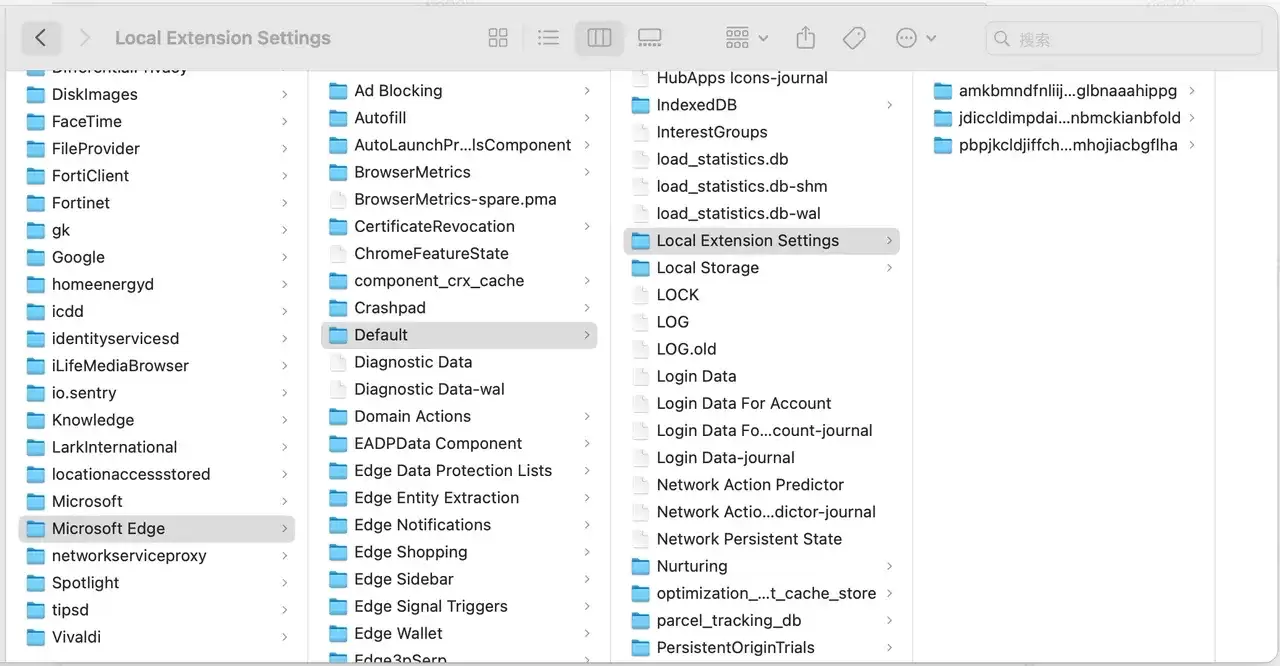Click the Share toolbar icon
This screenshot has height=666, width=1280.
[x=806, y=38]
